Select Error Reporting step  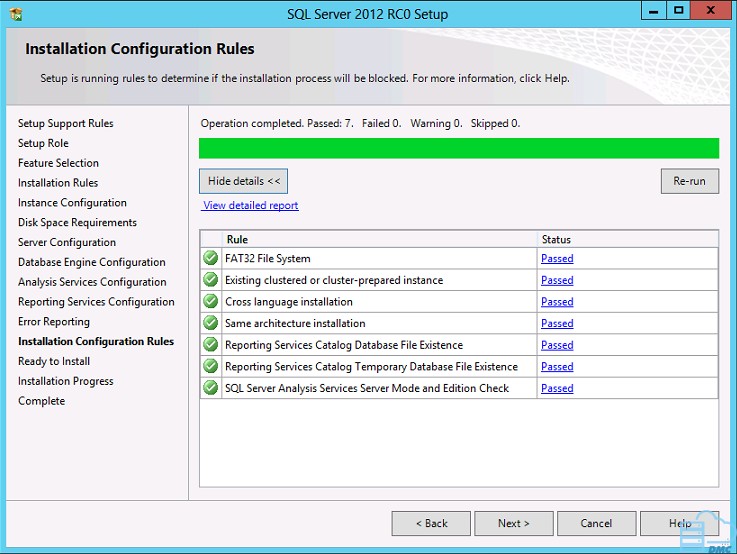54,321
